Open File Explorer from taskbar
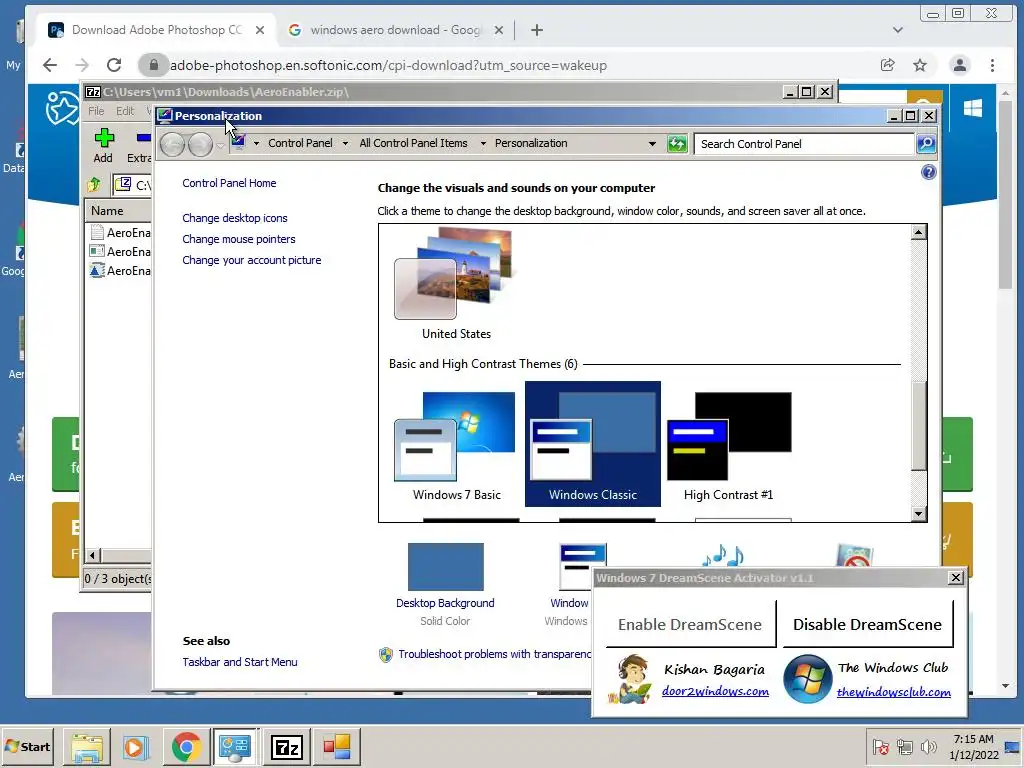1024x768 pixels. pyautogui.click(x=87, y=746)
